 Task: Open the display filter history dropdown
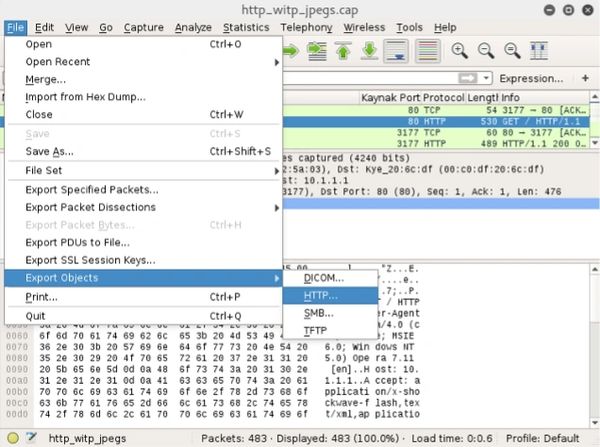(x=486, y=78)
